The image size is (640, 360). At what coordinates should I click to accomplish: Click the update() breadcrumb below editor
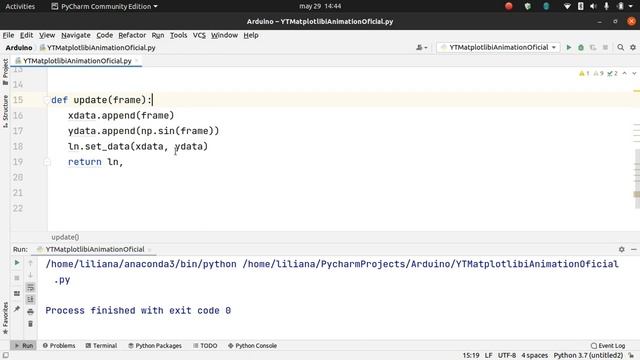click(x=65, y=237)
